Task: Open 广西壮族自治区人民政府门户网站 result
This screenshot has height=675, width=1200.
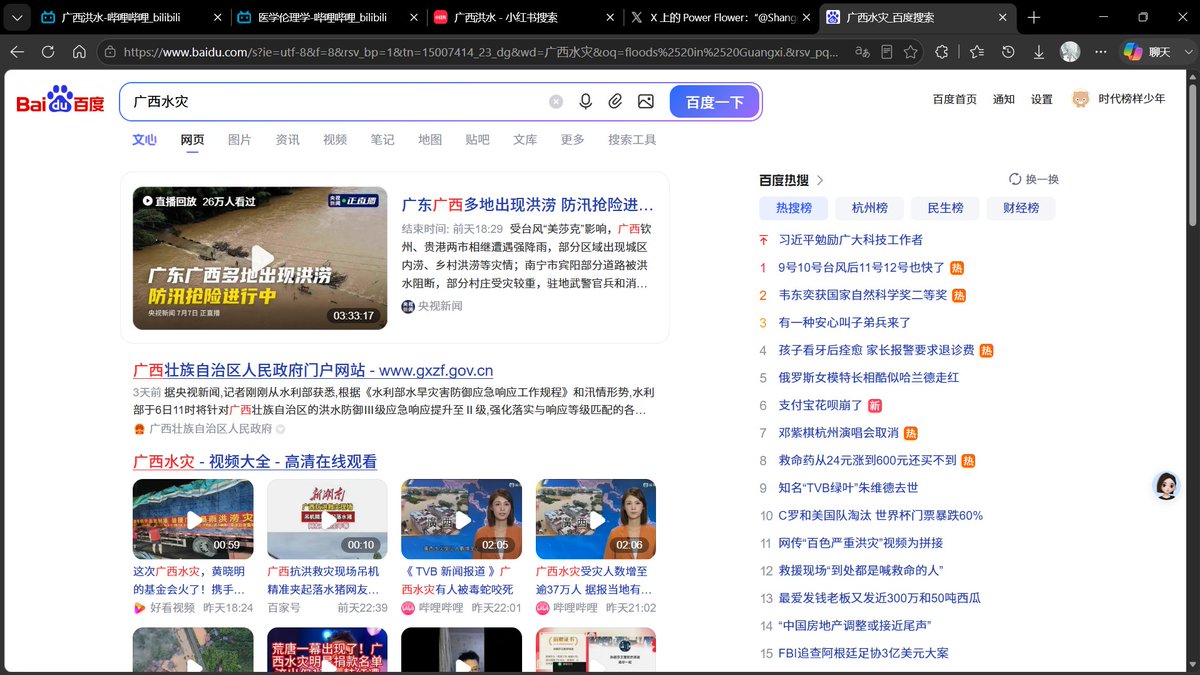Action: (313, 370)
